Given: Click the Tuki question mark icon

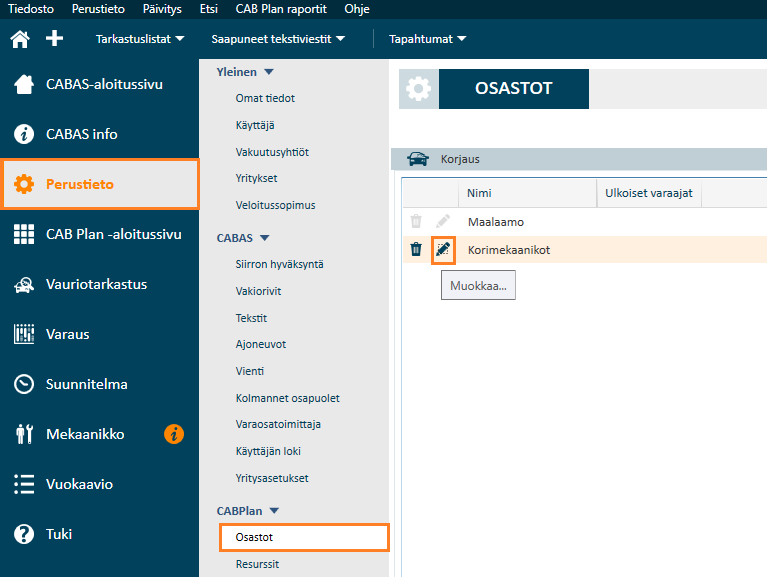Looking at the screenshot, I should 24,534.
